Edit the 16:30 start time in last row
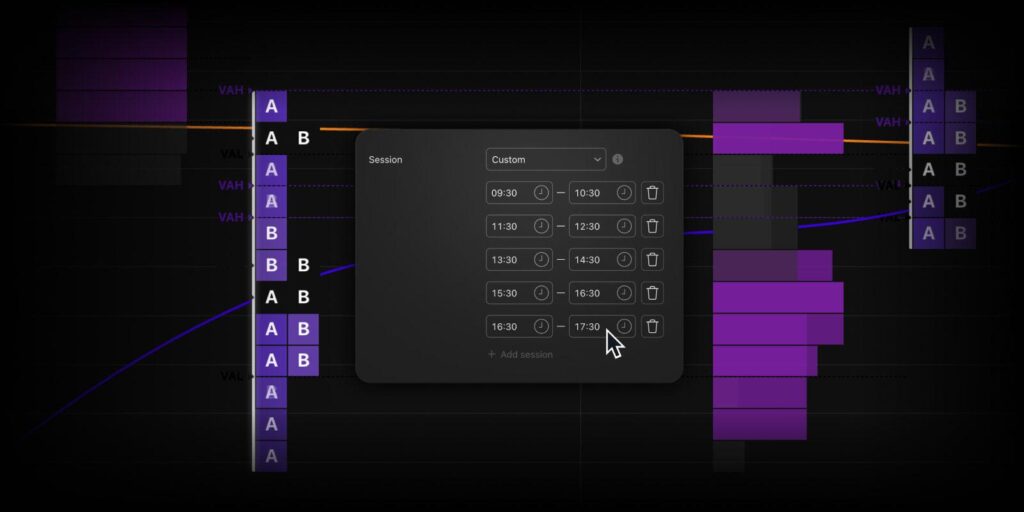 coord(507,326)
